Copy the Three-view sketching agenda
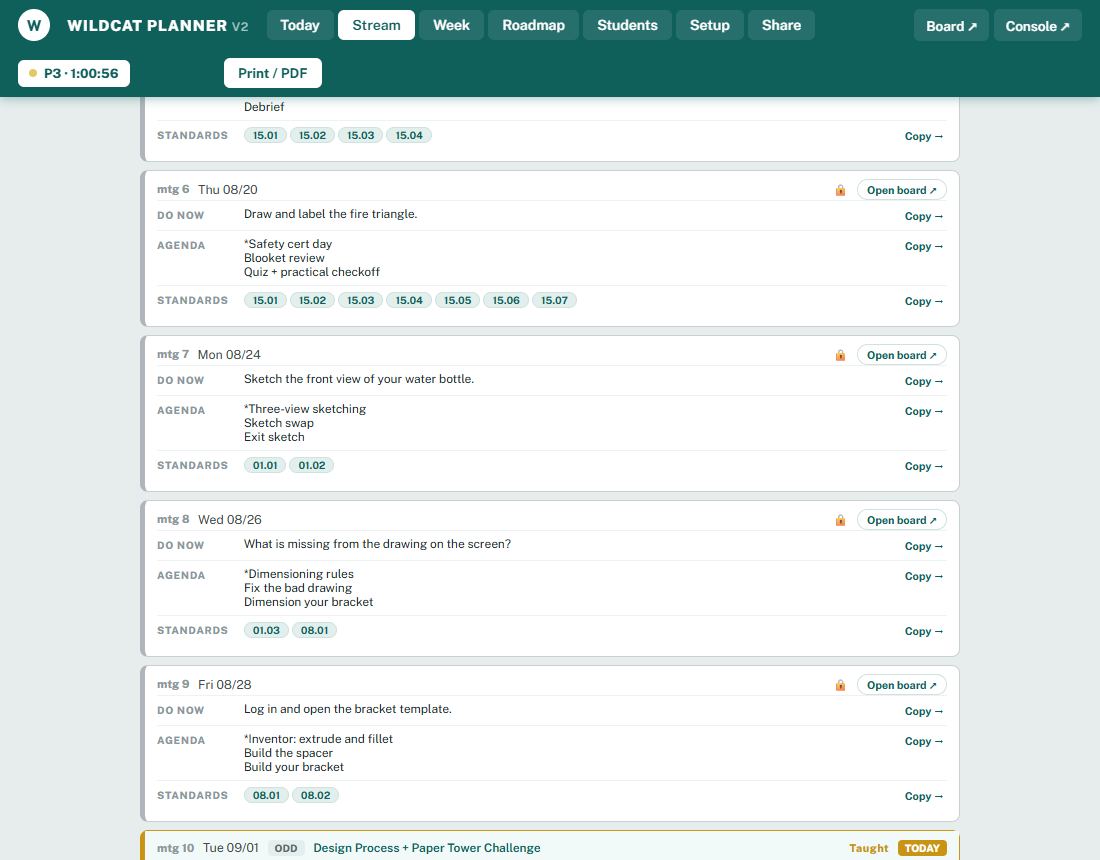Screen dimensions: 1100x860 [x=923, y=411]
